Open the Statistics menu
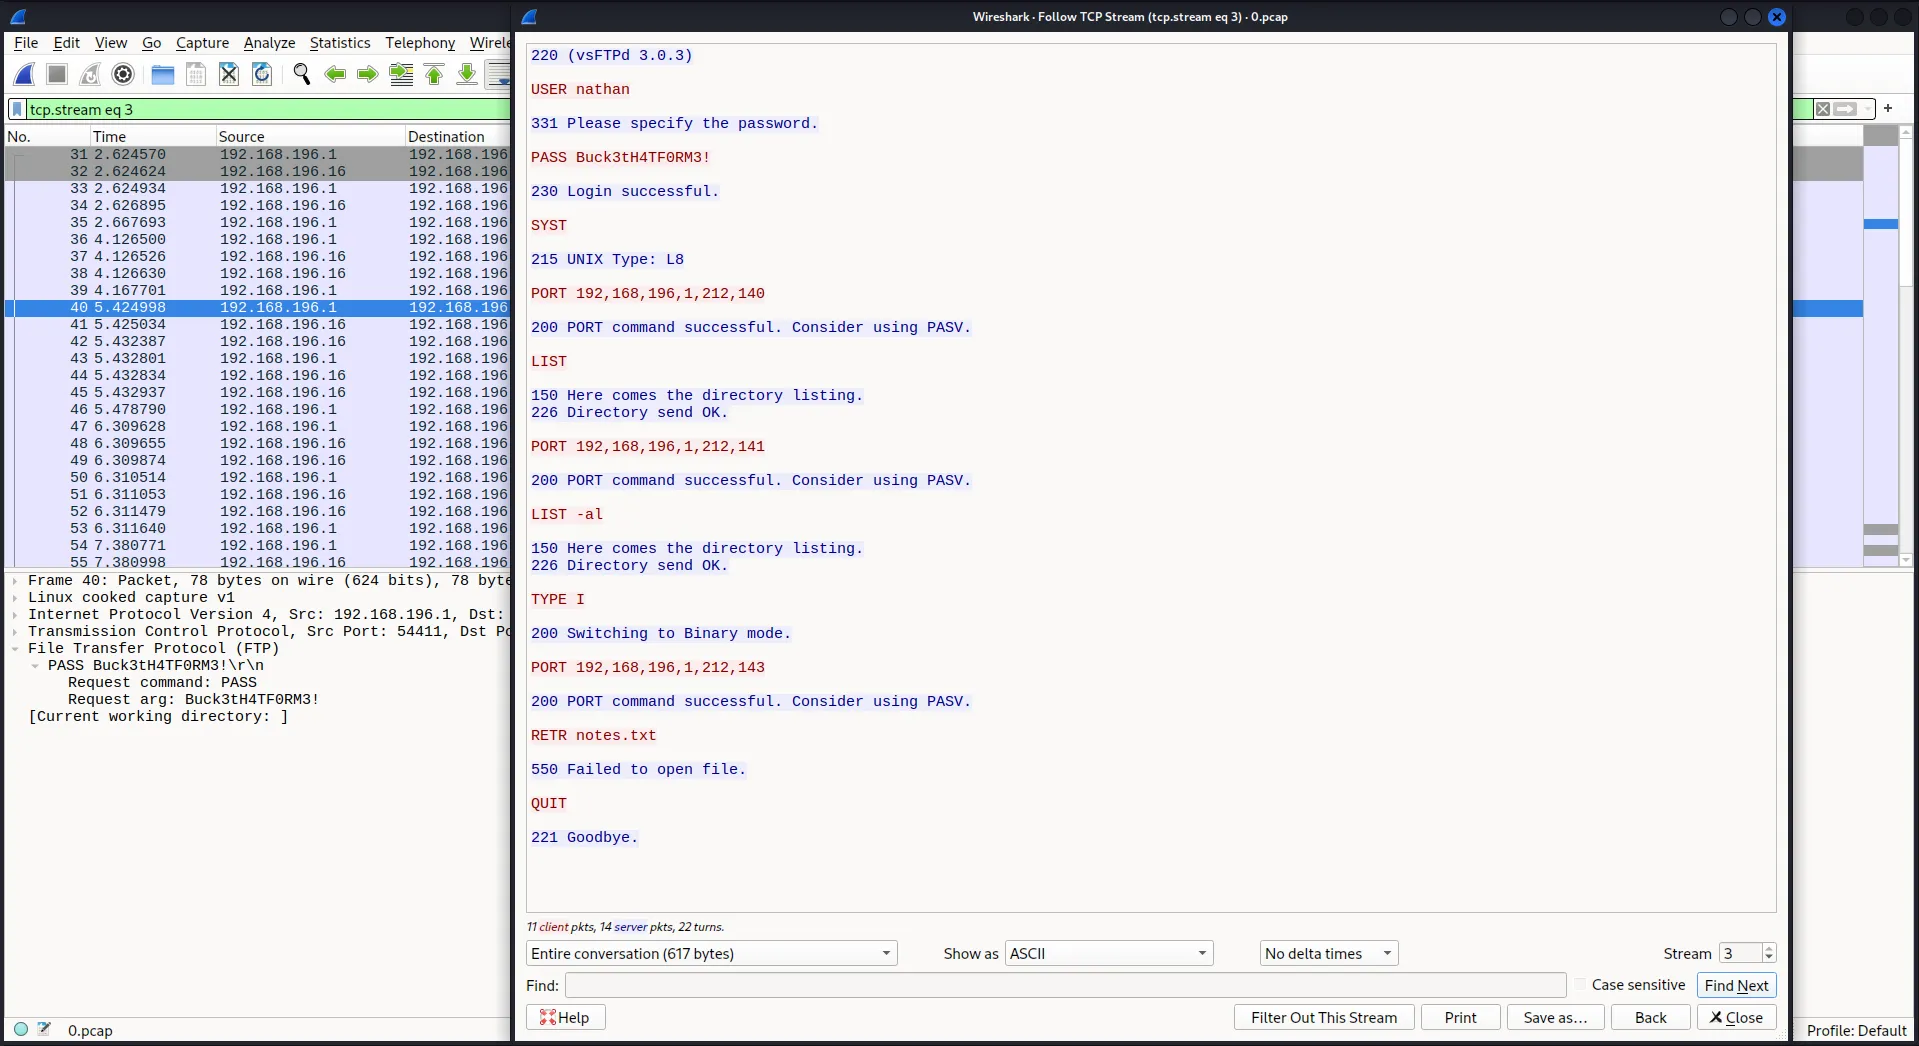Image resolution: width=1919 pixels, height=1046 pixels. coord(339,43)
